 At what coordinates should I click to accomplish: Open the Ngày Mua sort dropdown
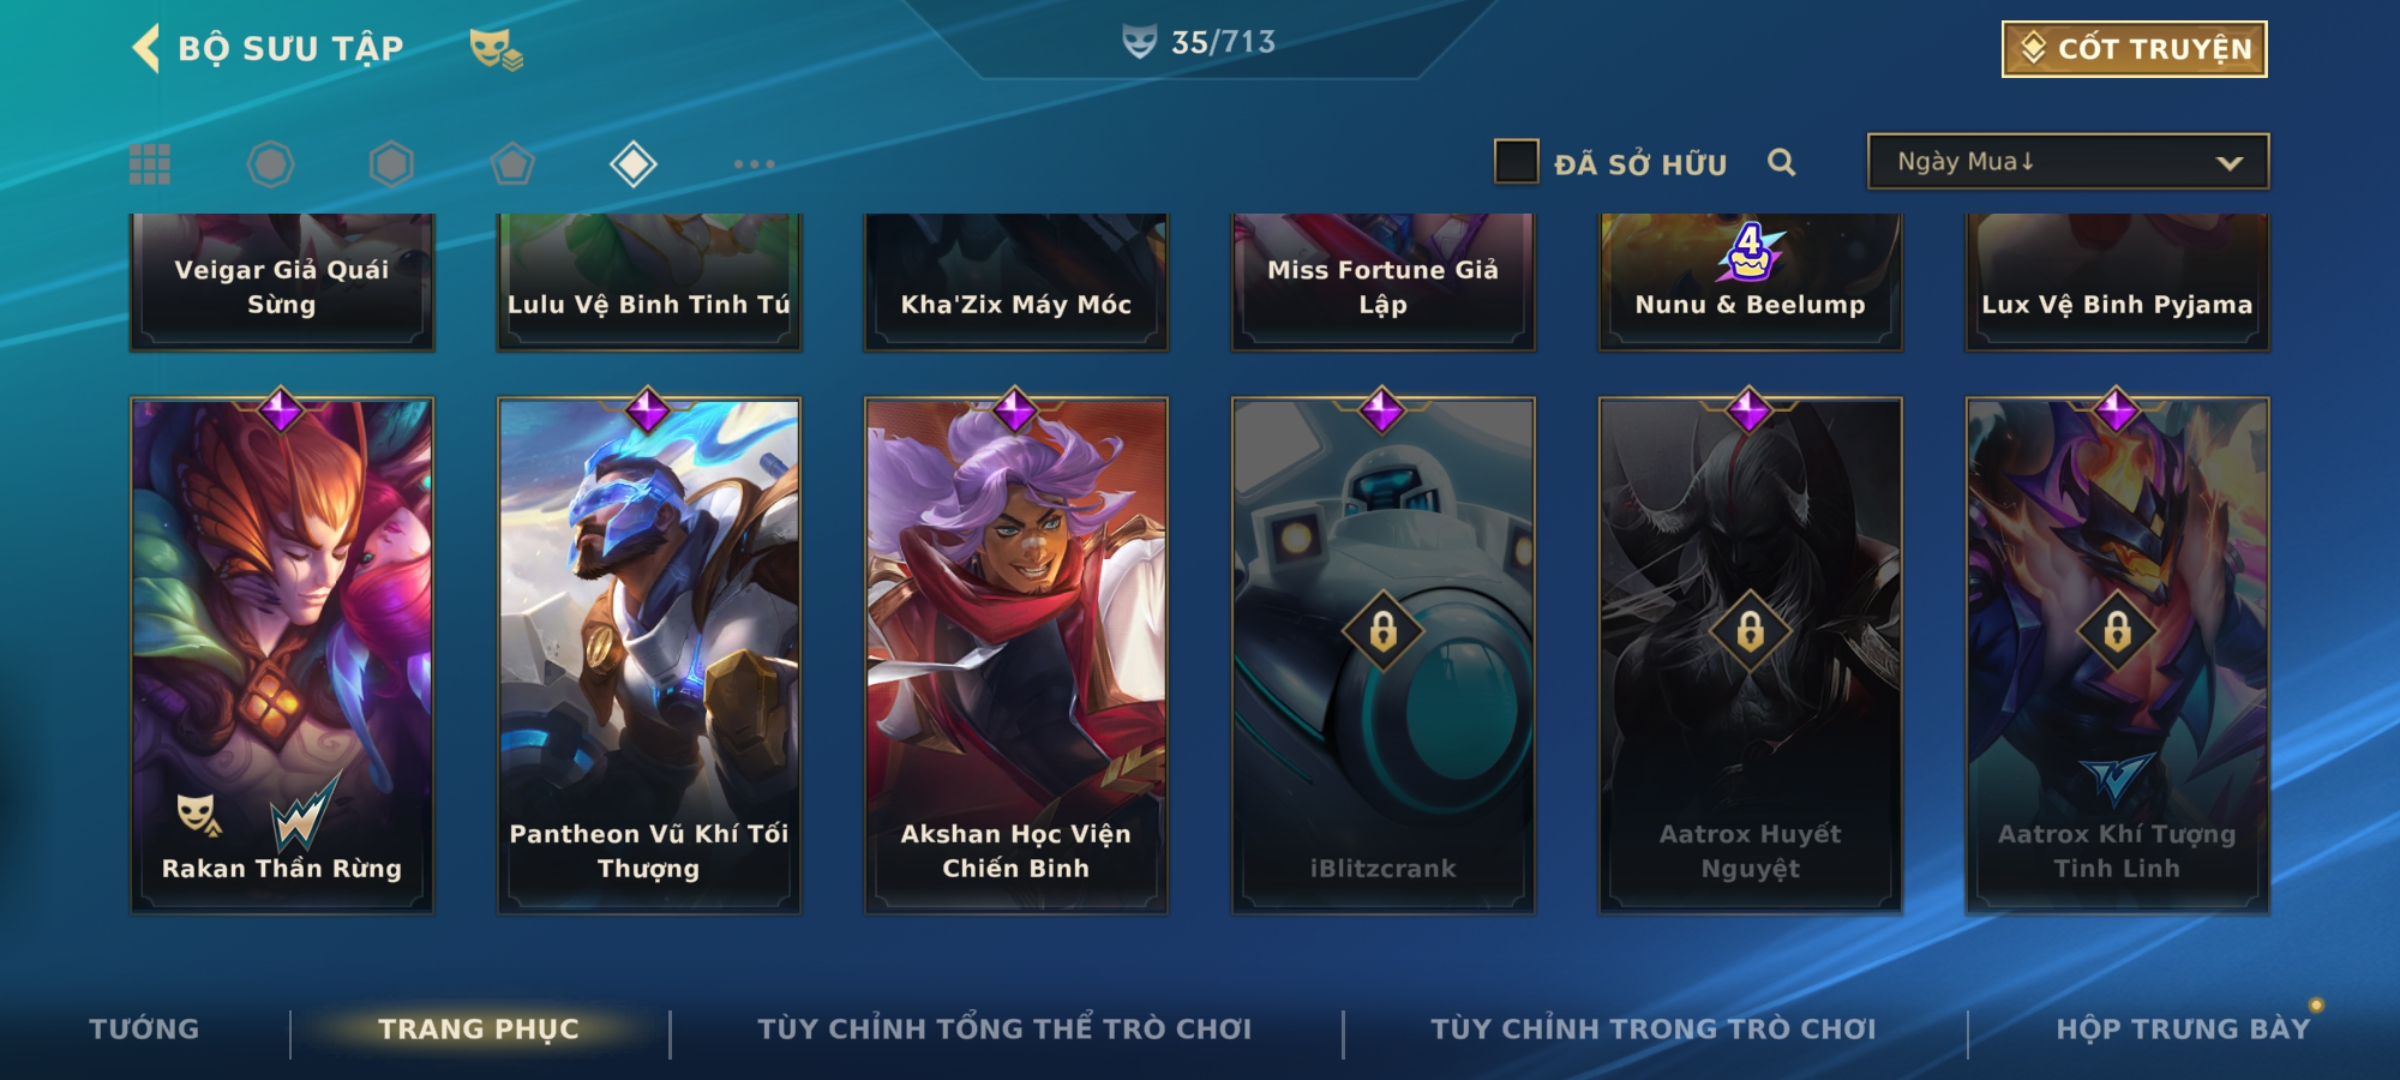coord(2068,162)
